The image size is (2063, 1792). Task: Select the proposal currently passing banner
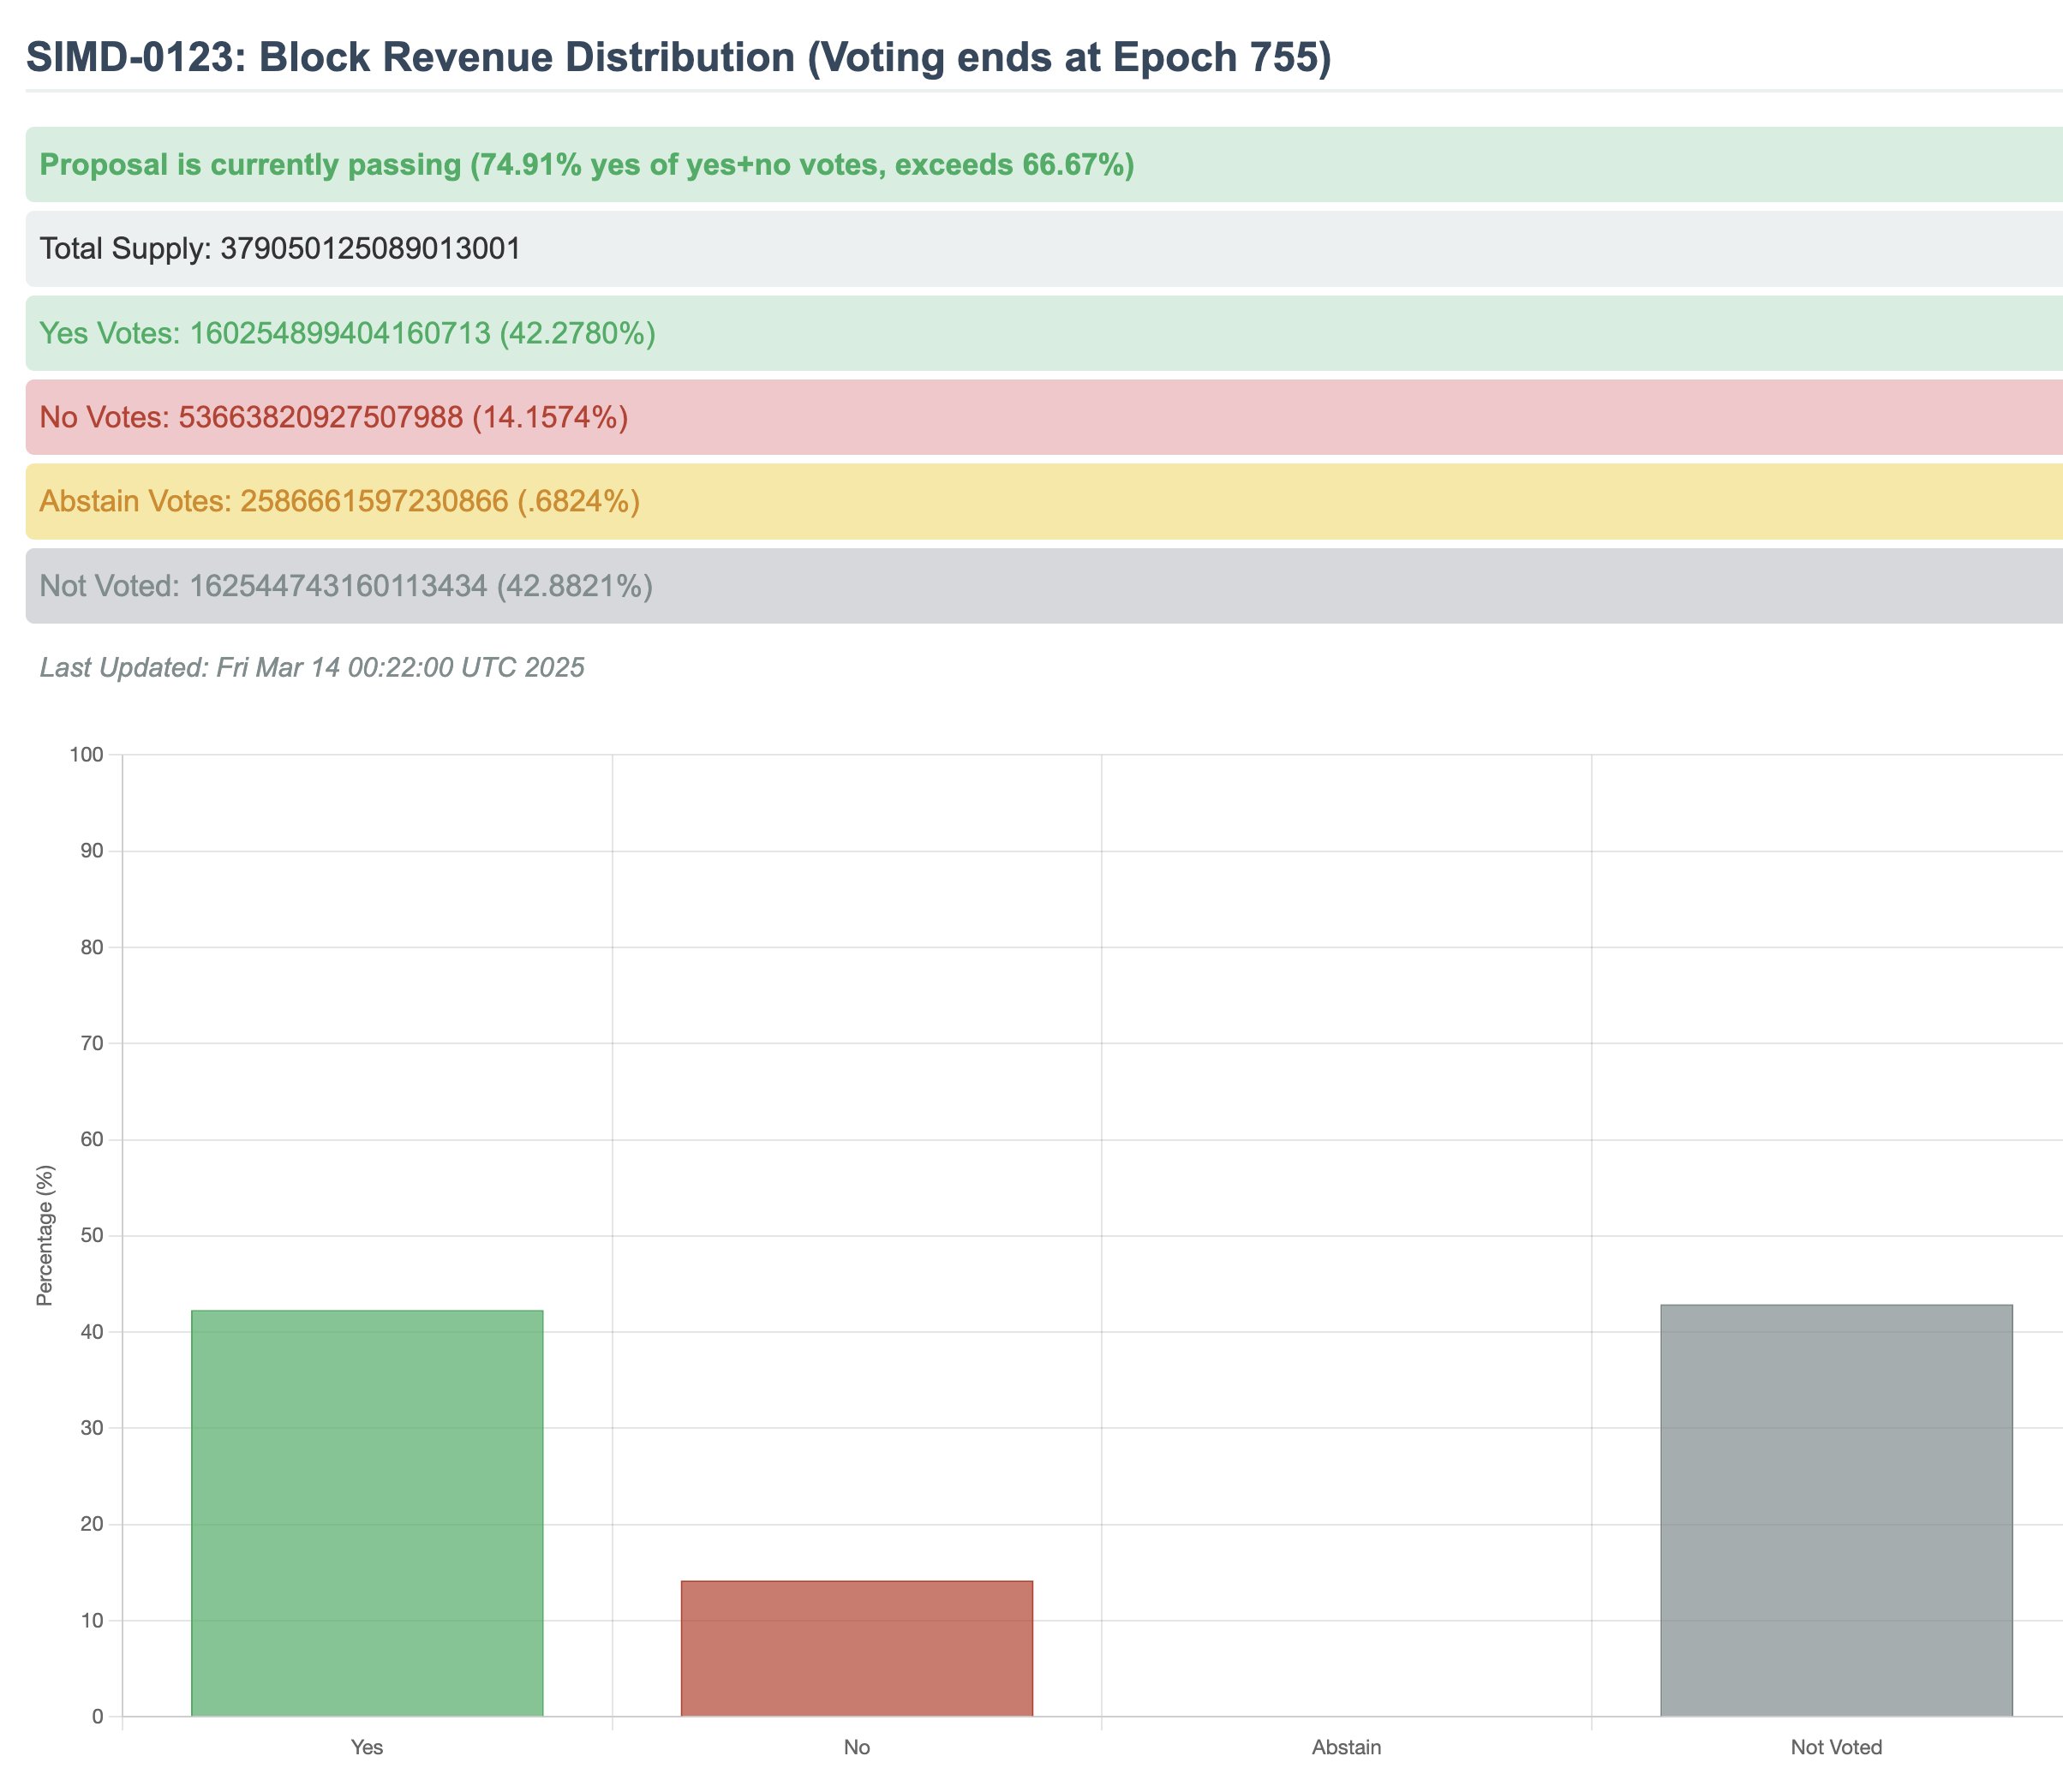coord(586,165)
